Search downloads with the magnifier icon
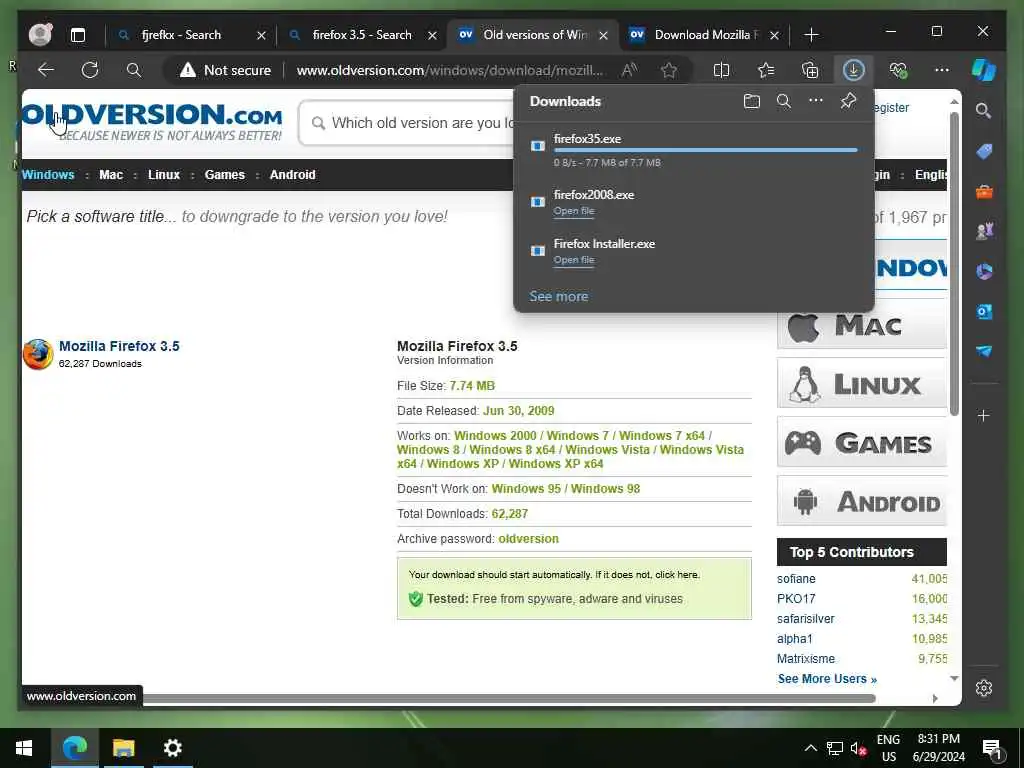Screen dimensions: 1024x768 (x=784, y=101)
